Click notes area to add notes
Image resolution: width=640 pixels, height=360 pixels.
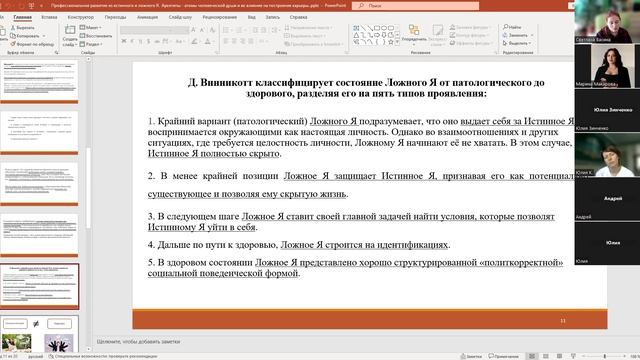point(138,342)
